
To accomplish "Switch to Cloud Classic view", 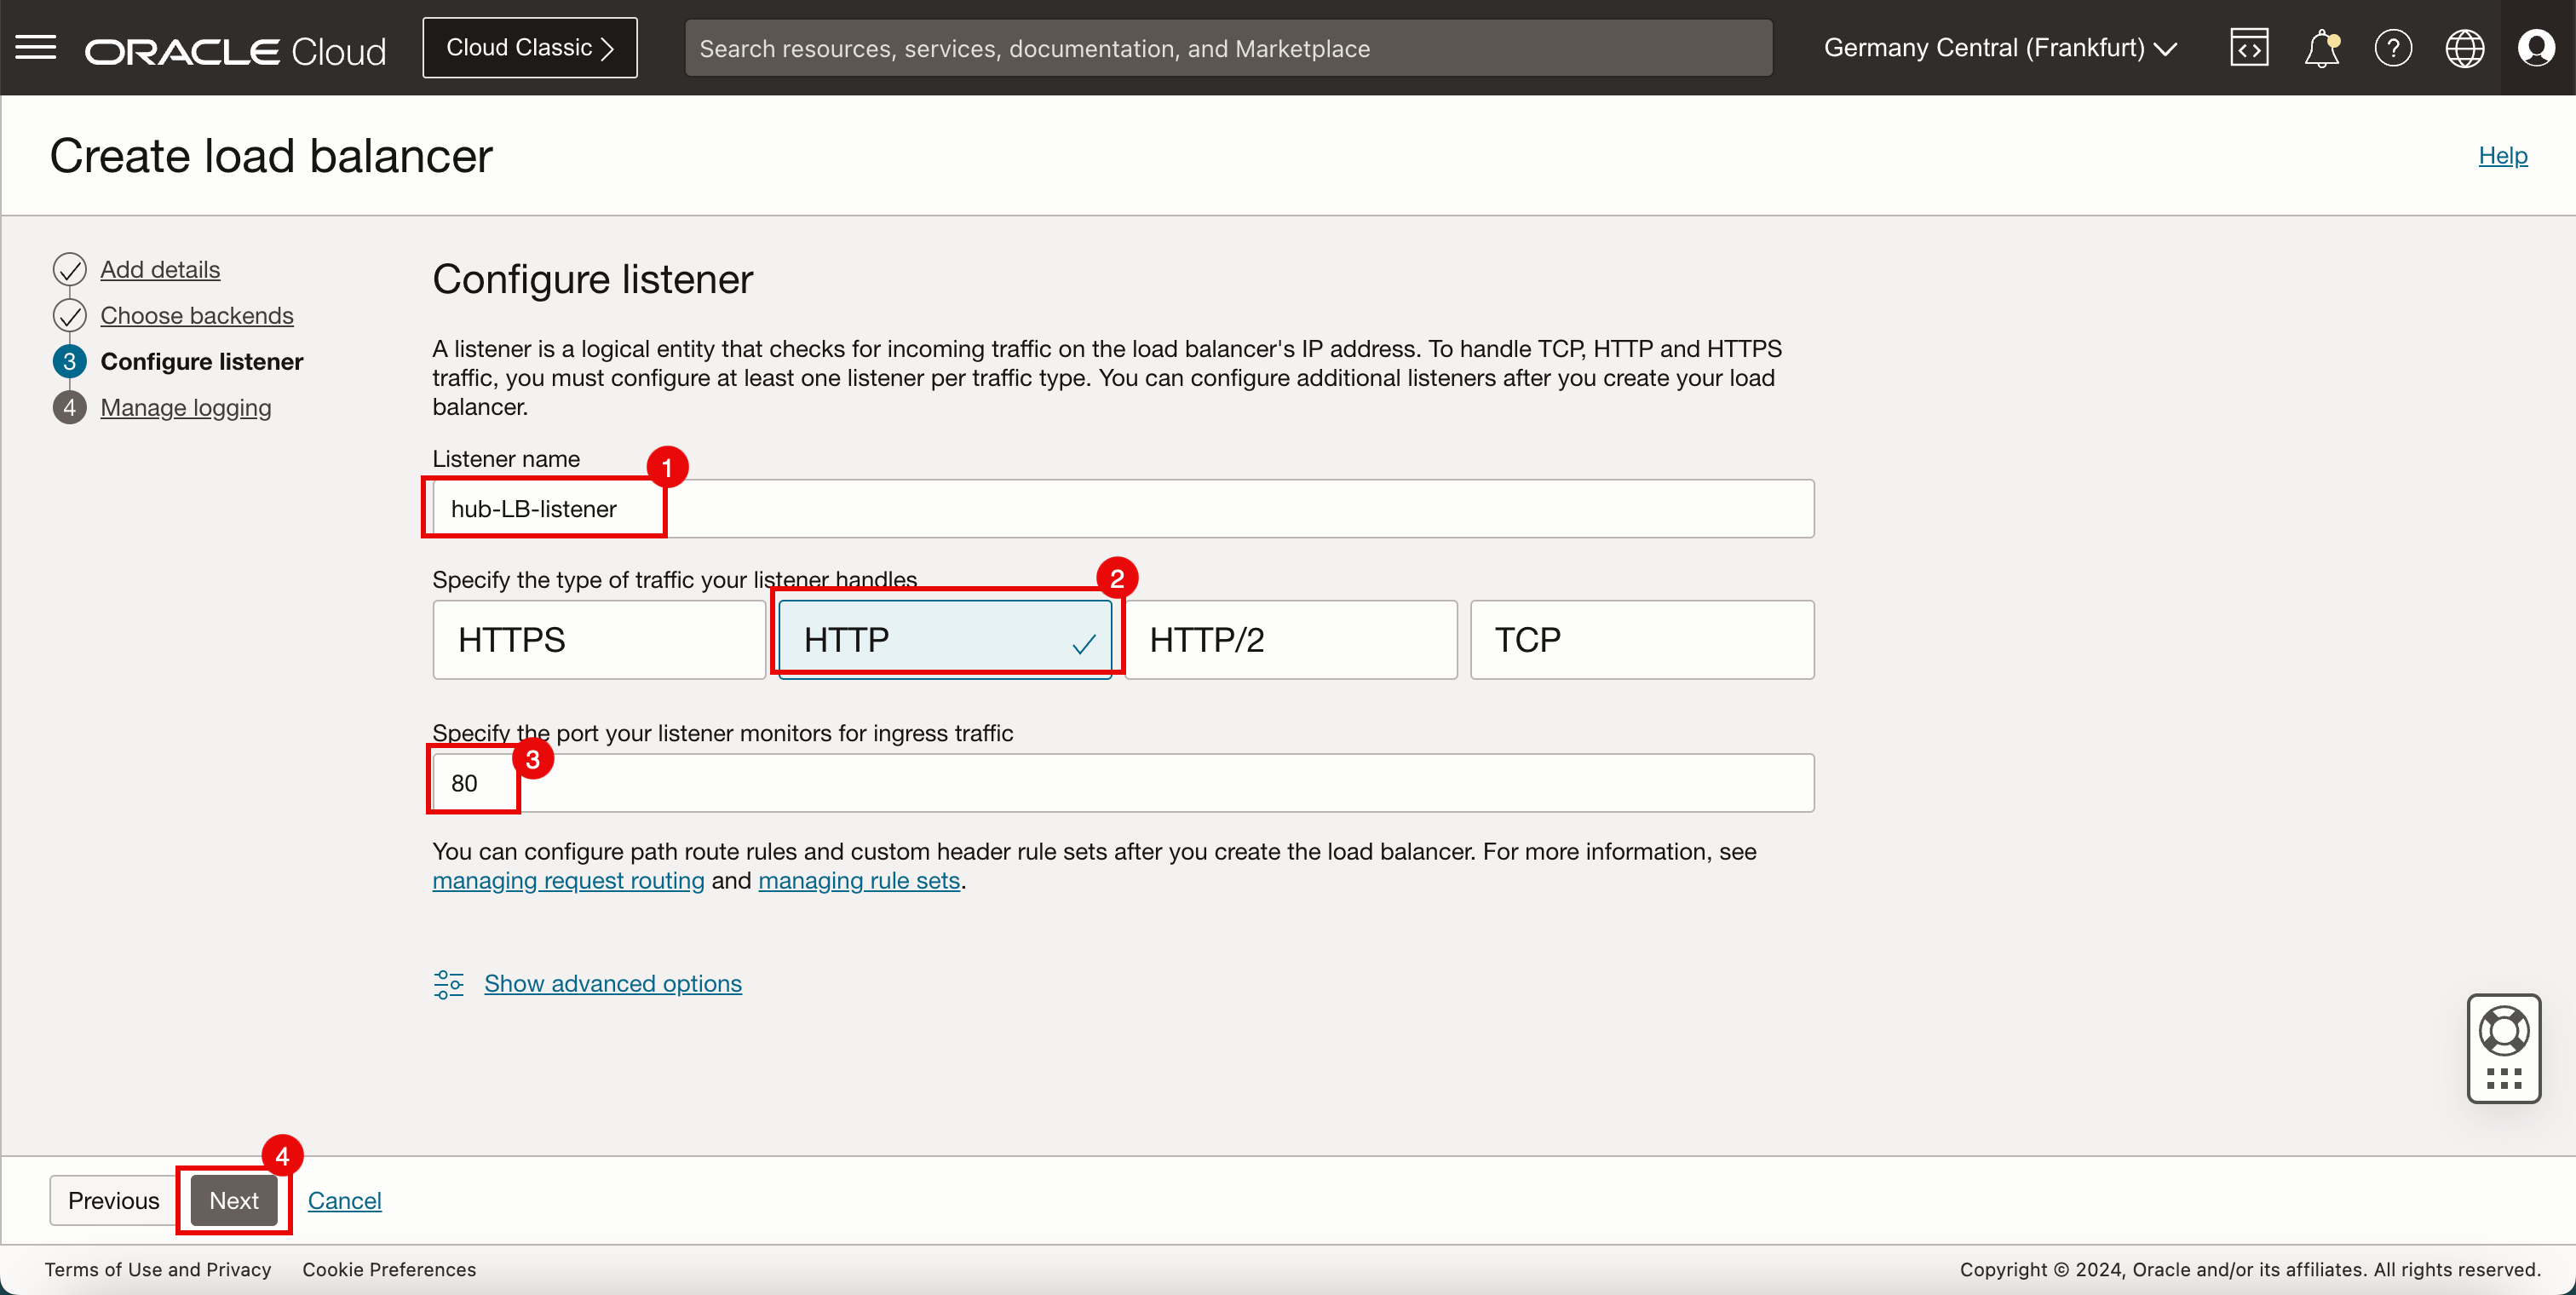I will pos(526,46).
